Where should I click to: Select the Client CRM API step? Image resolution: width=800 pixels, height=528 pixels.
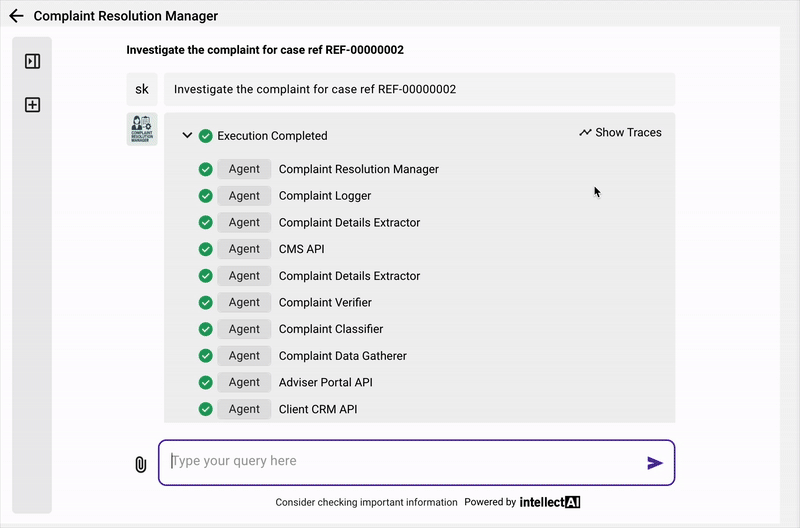tap(317, 409)
